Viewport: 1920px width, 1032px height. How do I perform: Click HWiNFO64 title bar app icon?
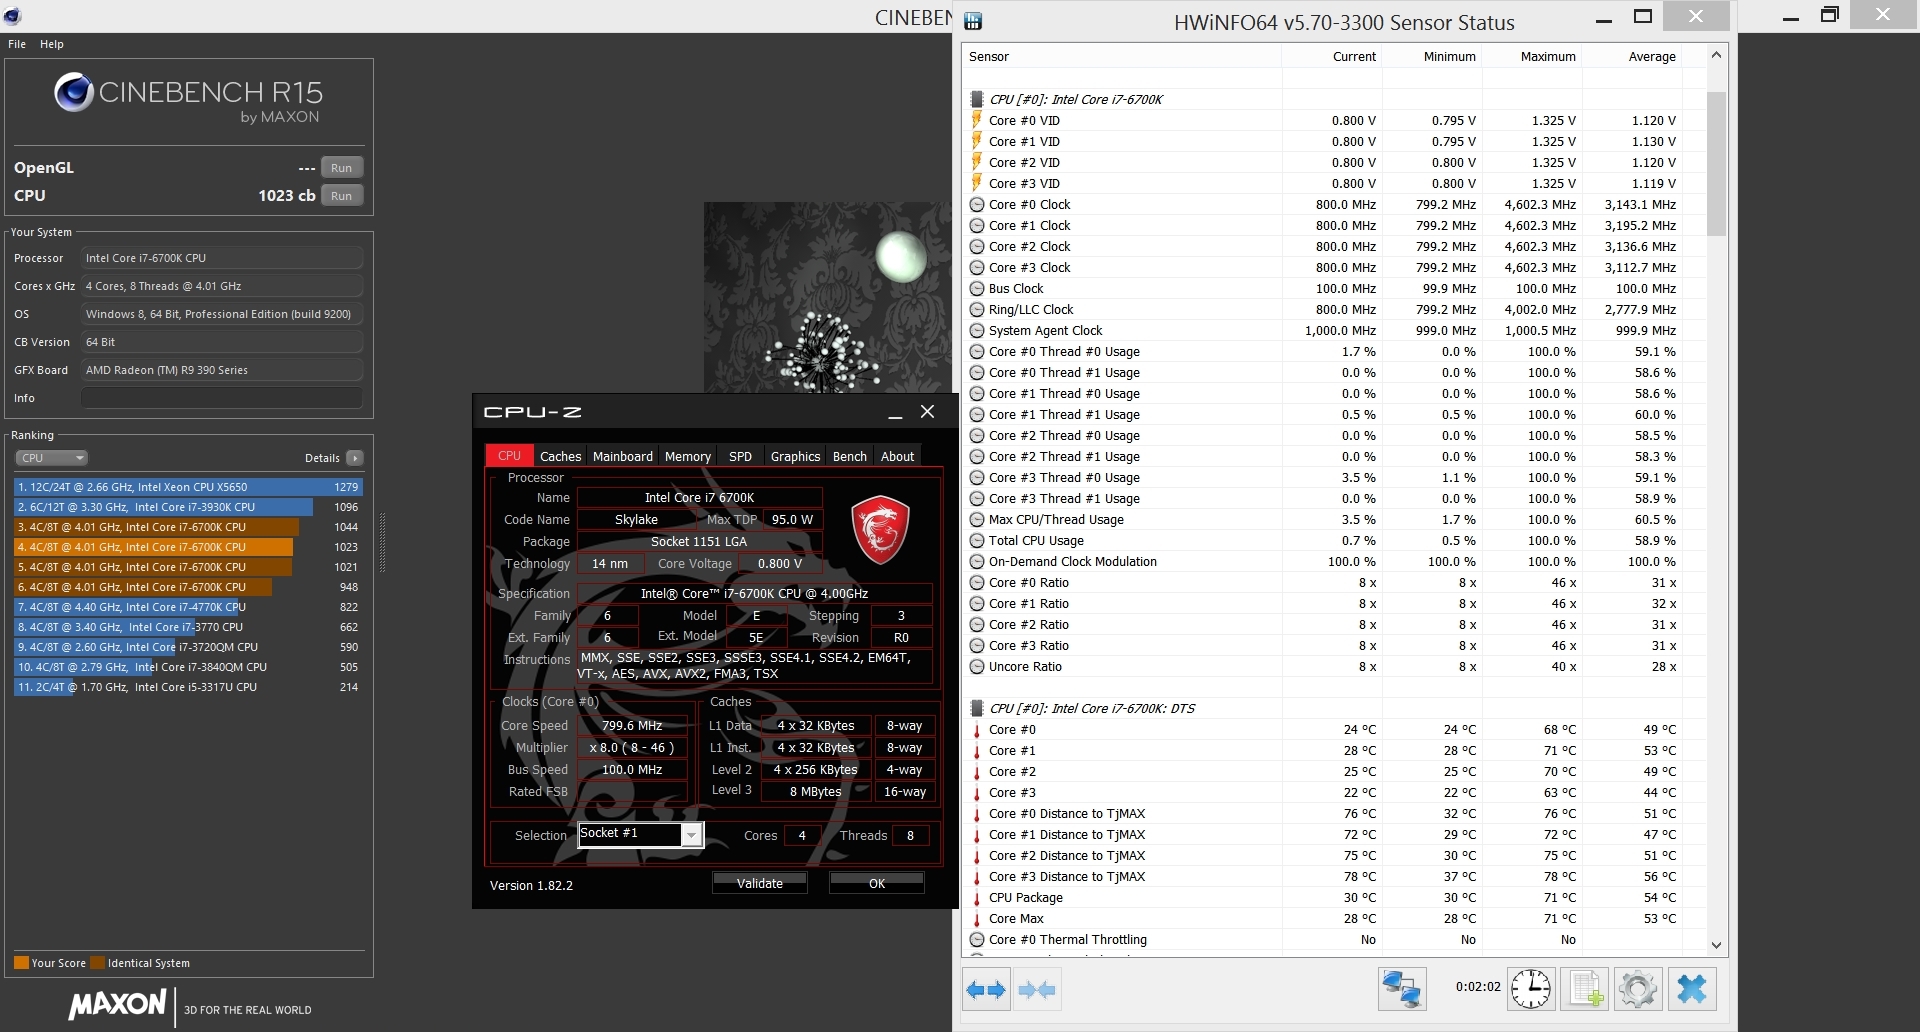click(973, 20)
